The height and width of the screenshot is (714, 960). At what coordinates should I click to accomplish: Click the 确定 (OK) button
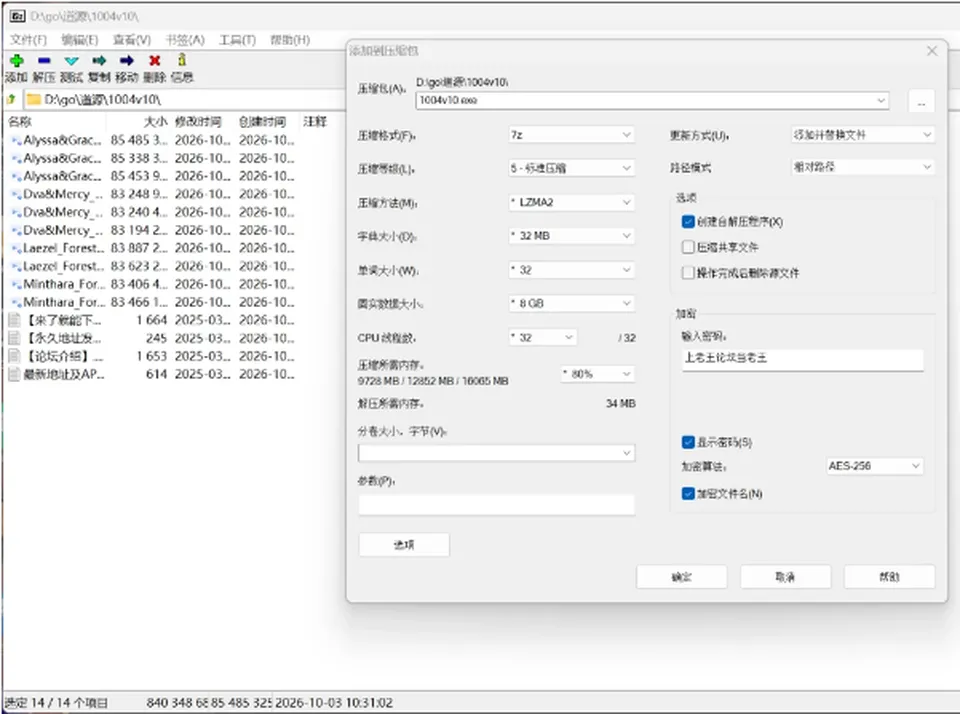pos(681,577)
